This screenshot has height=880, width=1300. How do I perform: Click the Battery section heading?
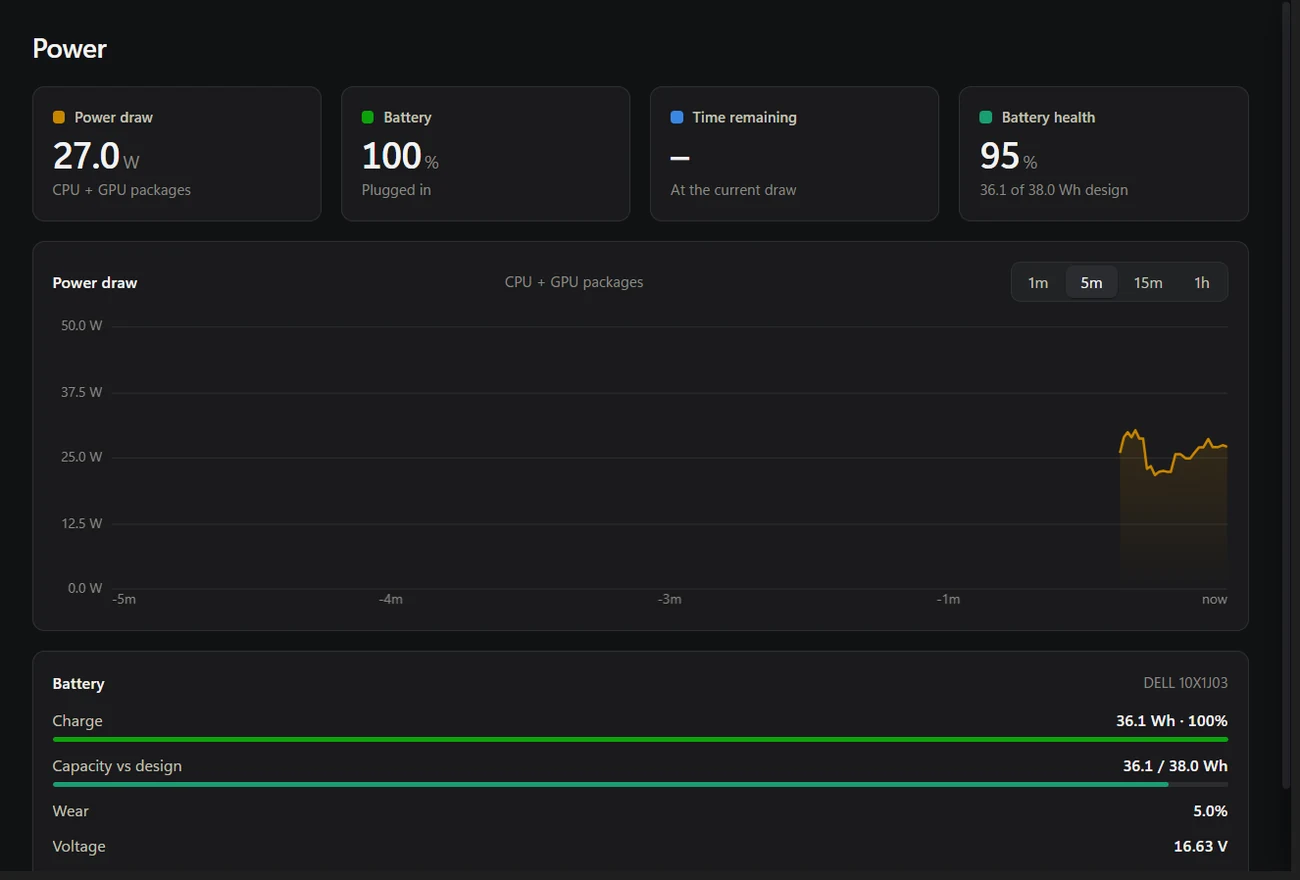pyautogui.click(x=79, y=684)
